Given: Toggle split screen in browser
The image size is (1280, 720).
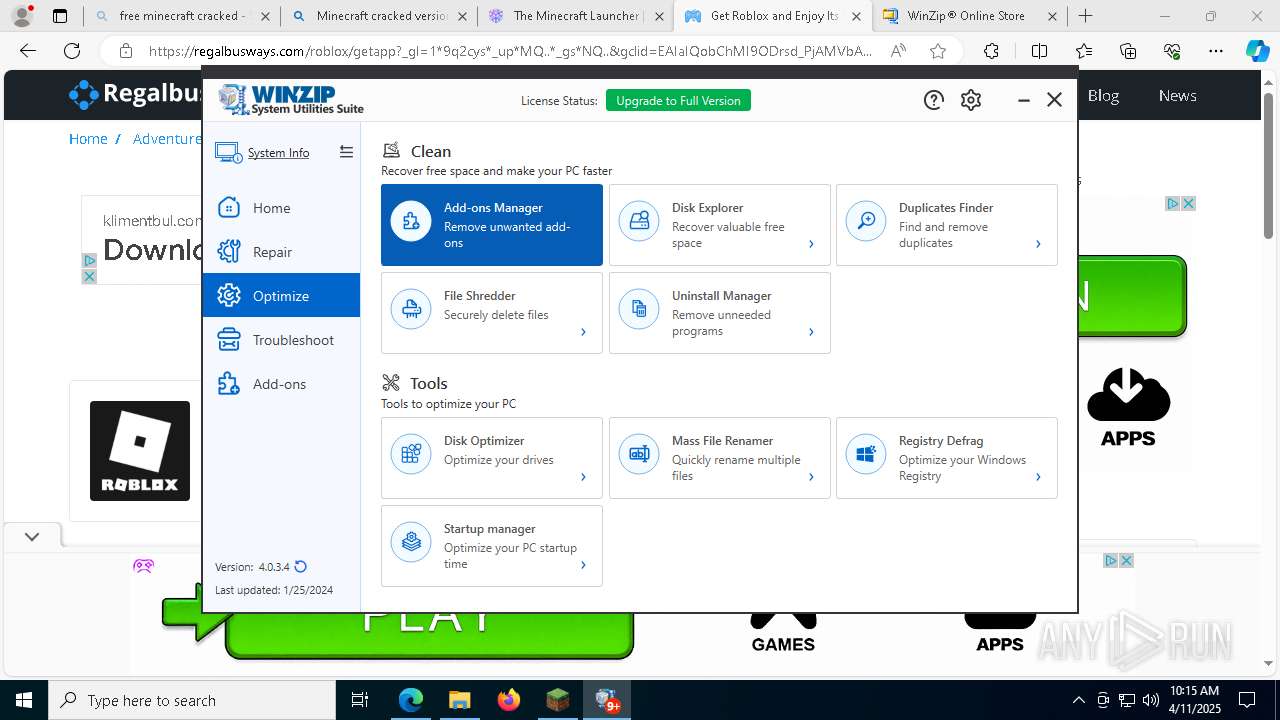Looking at the screenshot, I should click(1039, 51).
